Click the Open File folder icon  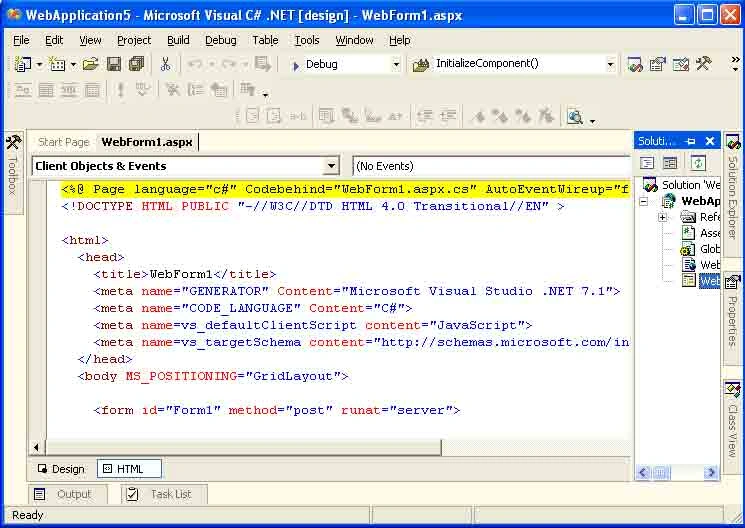(x=90, y=64)
